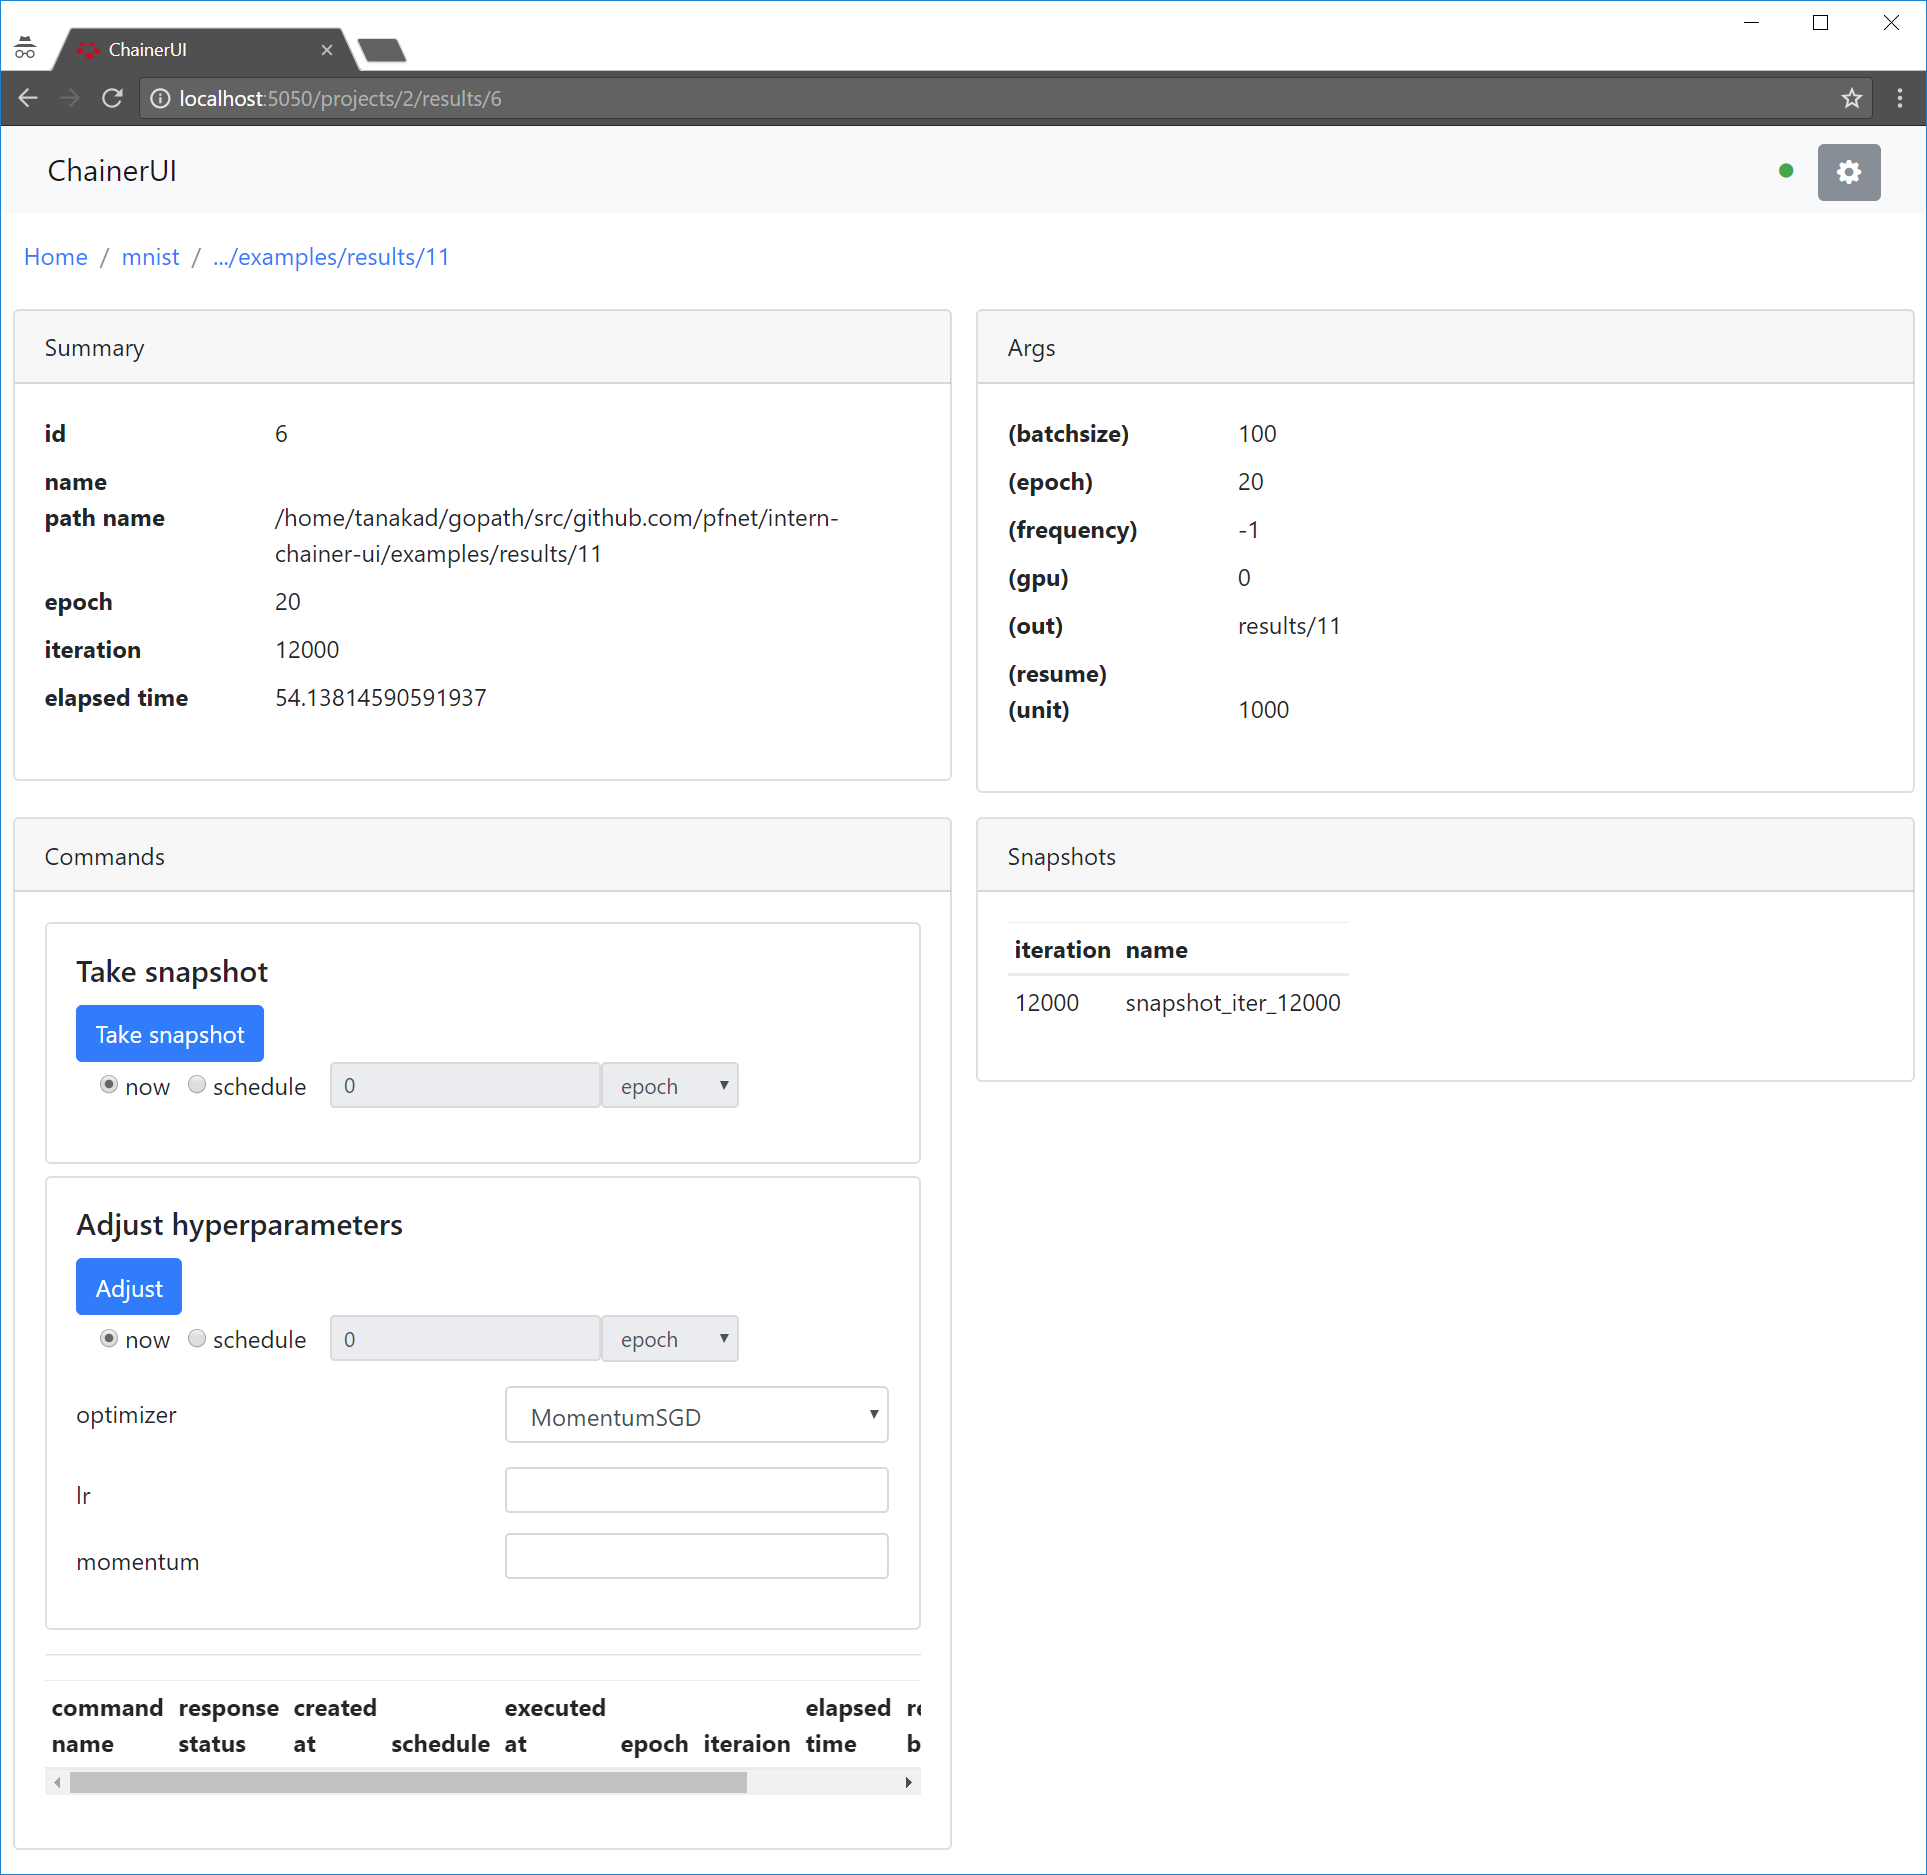Focus the momentum input field
This screenshot has width=1927, height=1875.
[x=697, y=1556]
